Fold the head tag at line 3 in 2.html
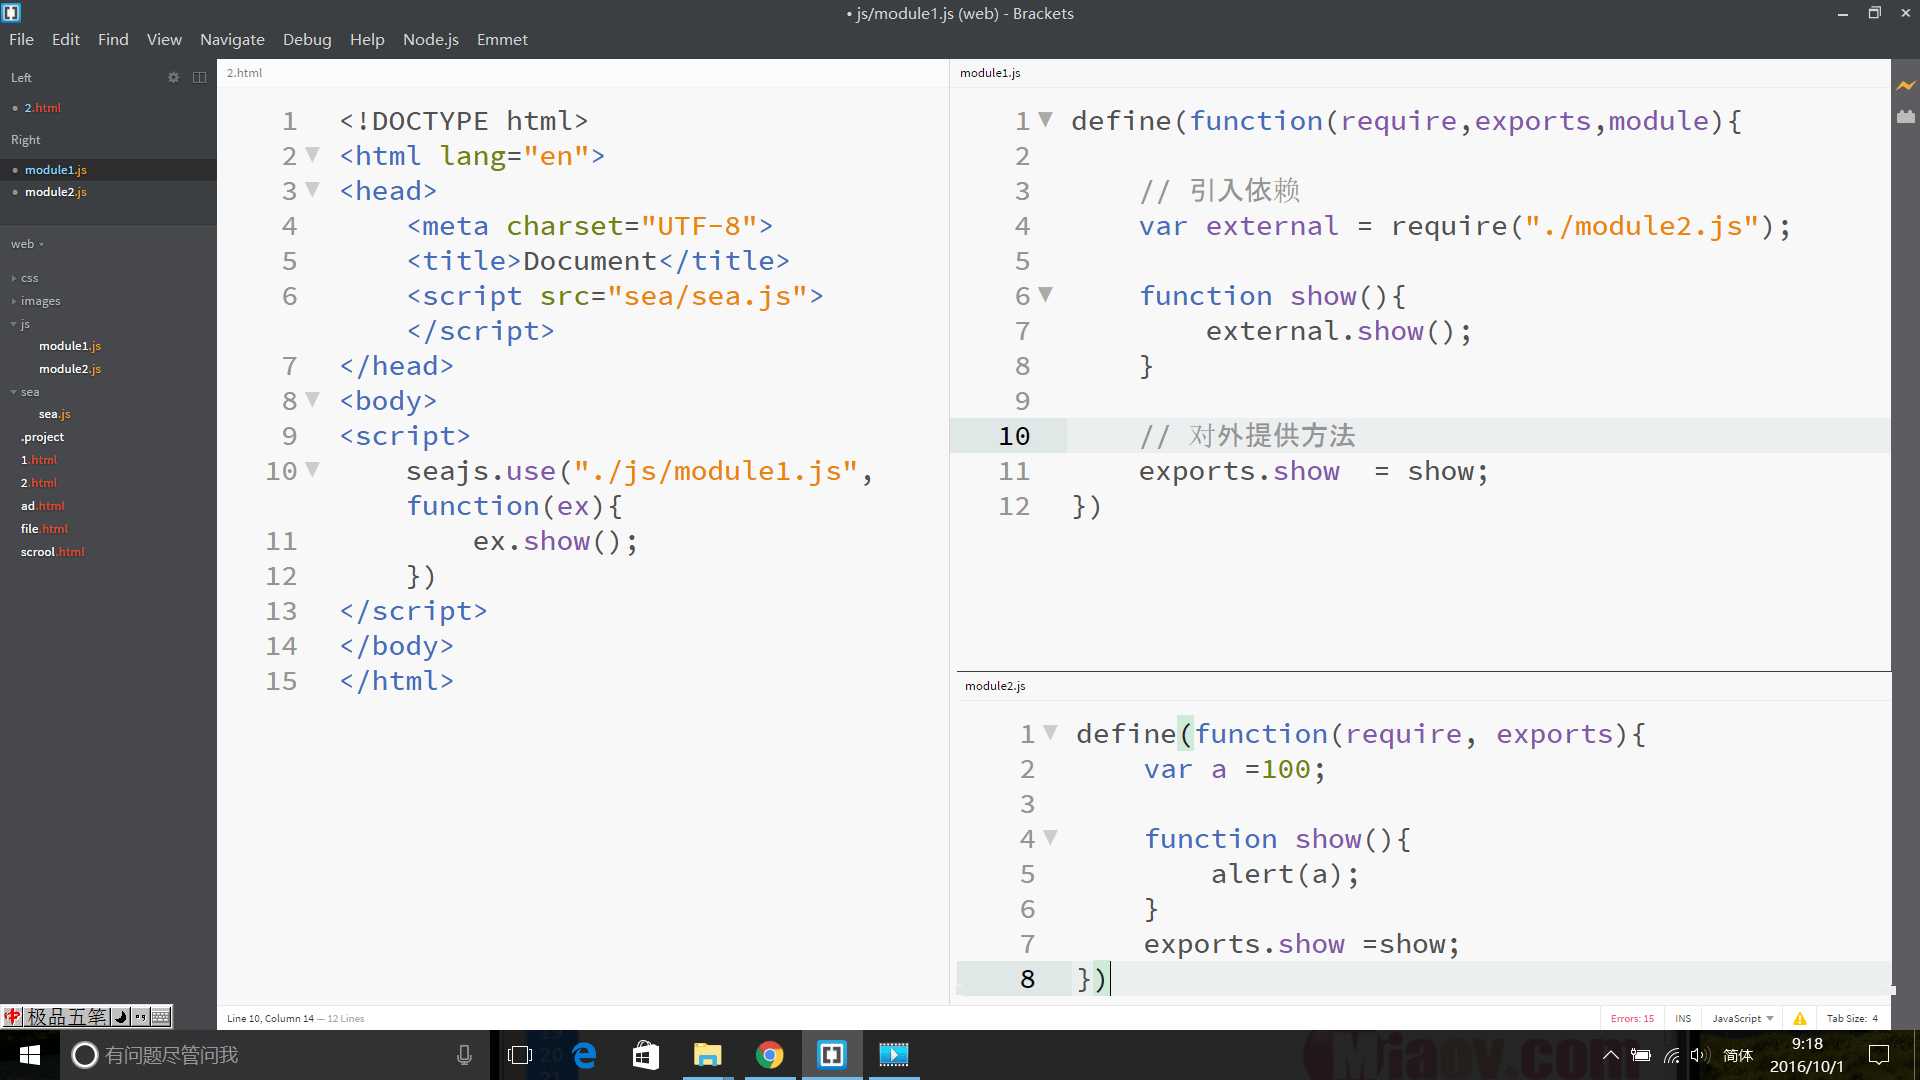This screenshot has width=1920, height=1080. pos(312,190)
